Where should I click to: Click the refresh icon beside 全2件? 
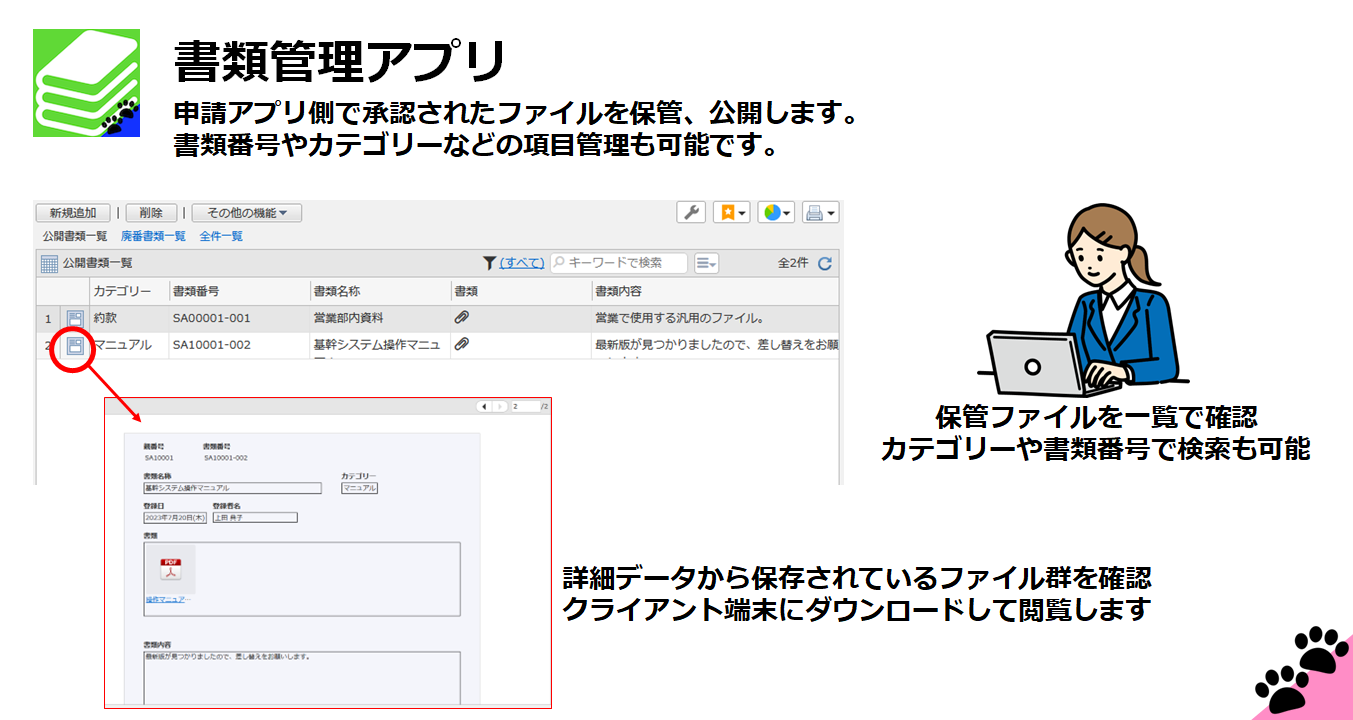tap(825, 264)
